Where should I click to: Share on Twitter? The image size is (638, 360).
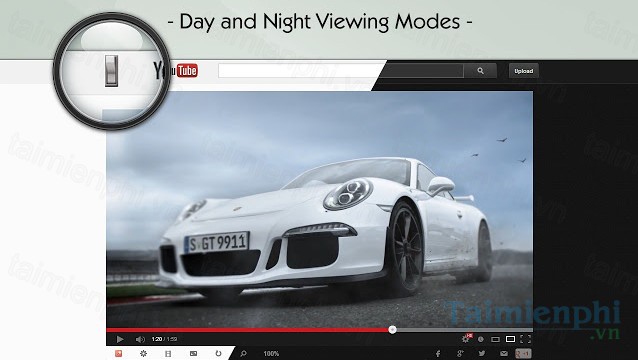tap(482, 353)
